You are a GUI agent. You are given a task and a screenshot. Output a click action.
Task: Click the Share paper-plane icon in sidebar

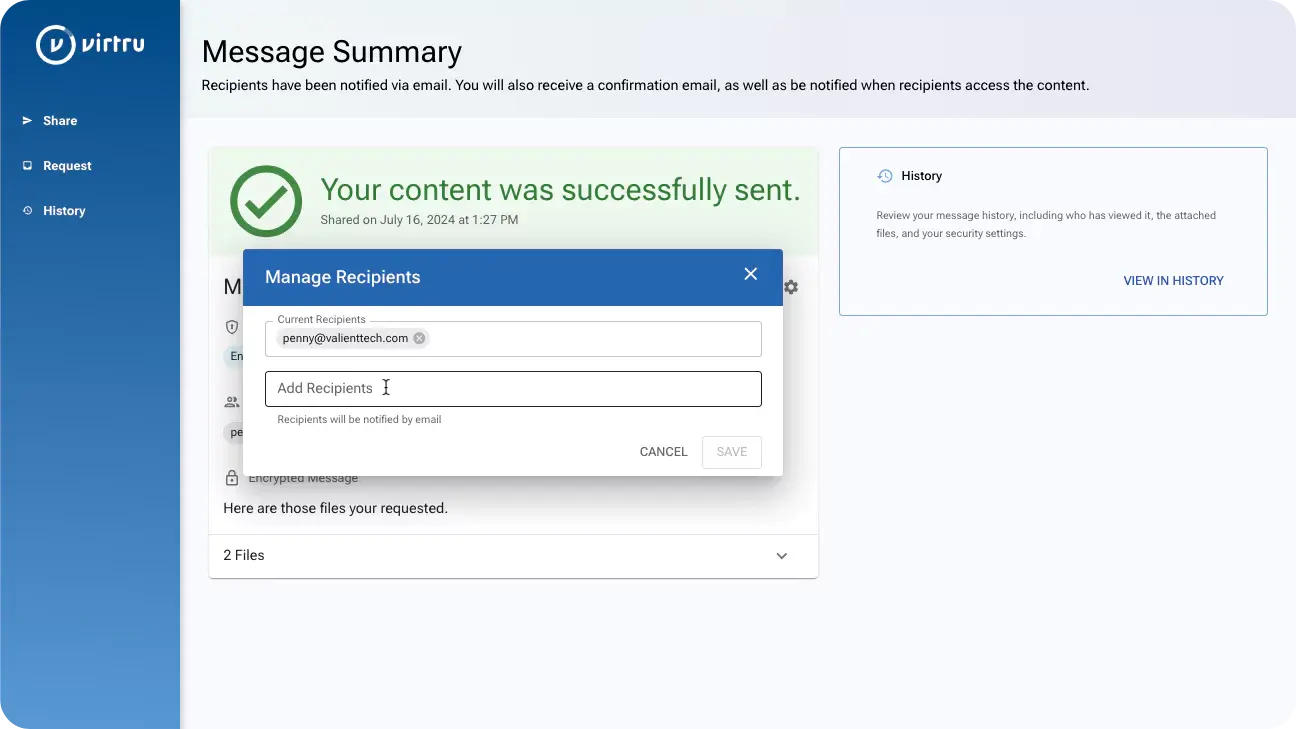point(27,121)
